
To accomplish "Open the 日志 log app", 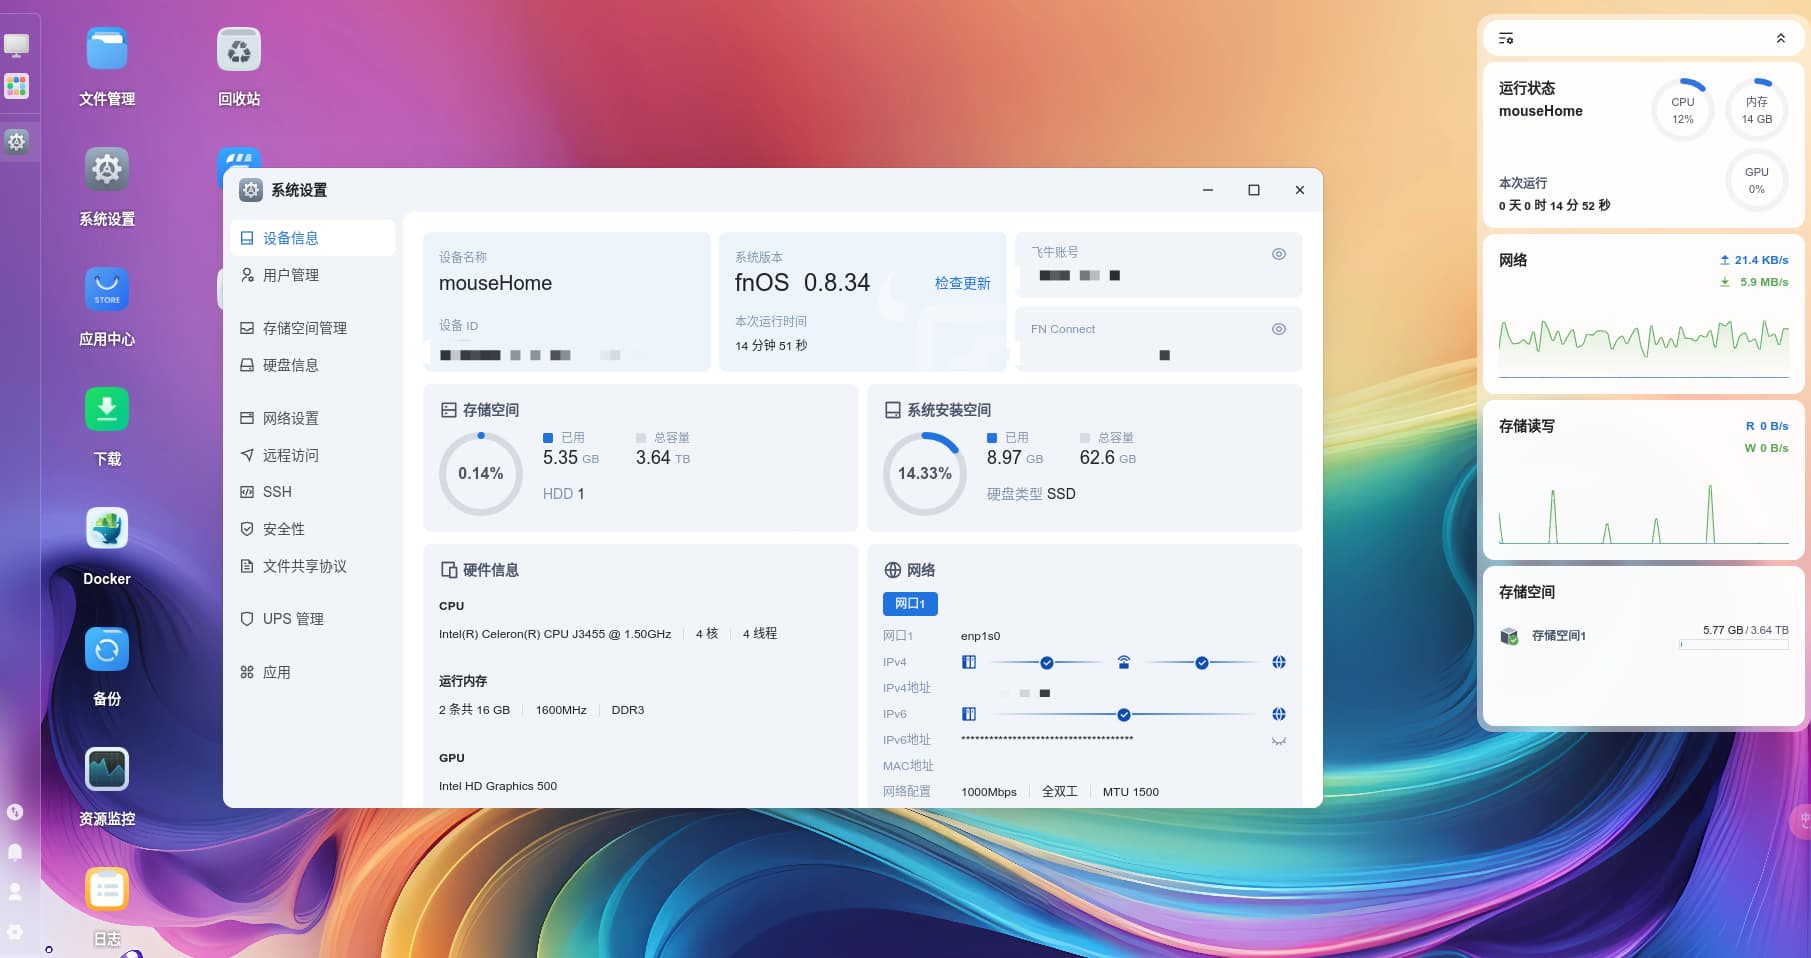I will [107, 889].
